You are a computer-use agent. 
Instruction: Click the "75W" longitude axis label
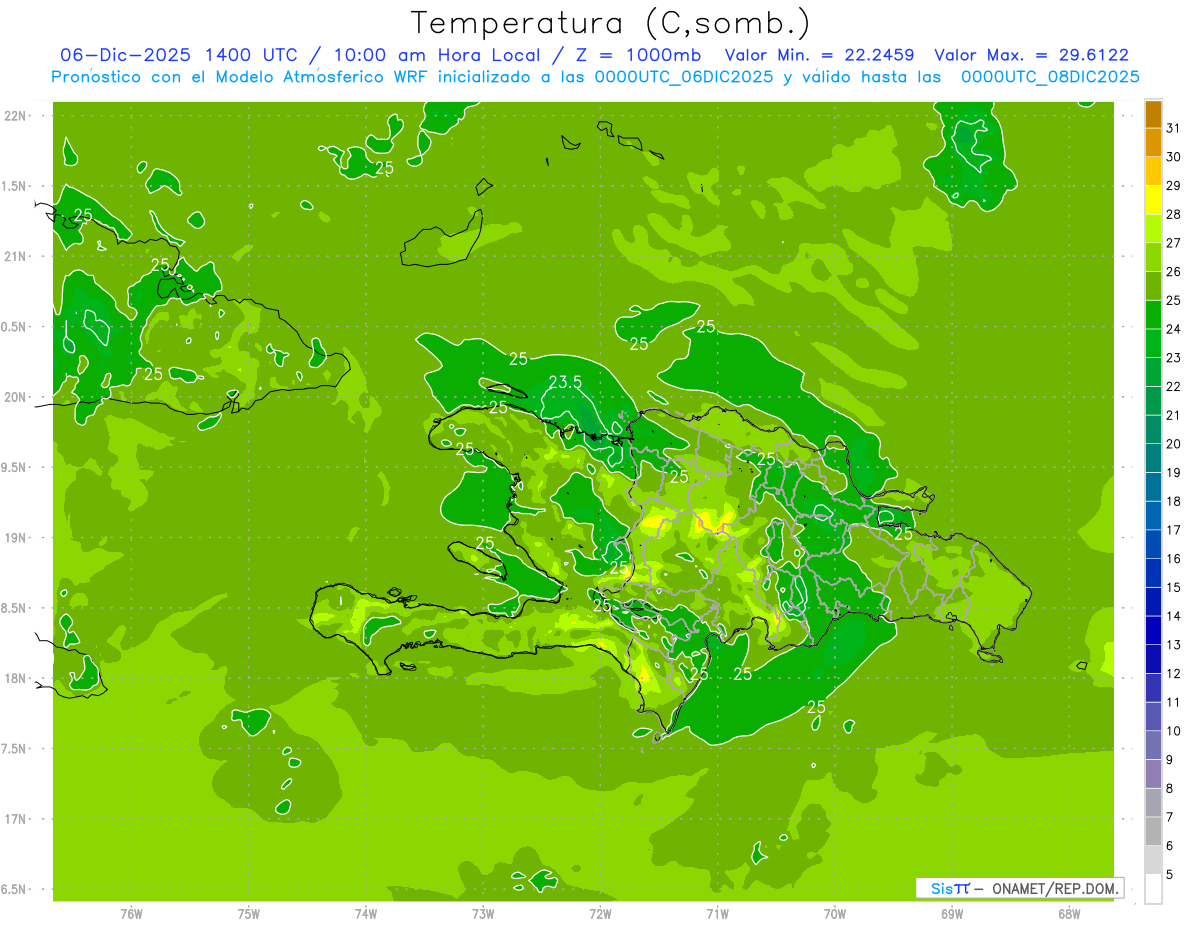click(249, 913)
